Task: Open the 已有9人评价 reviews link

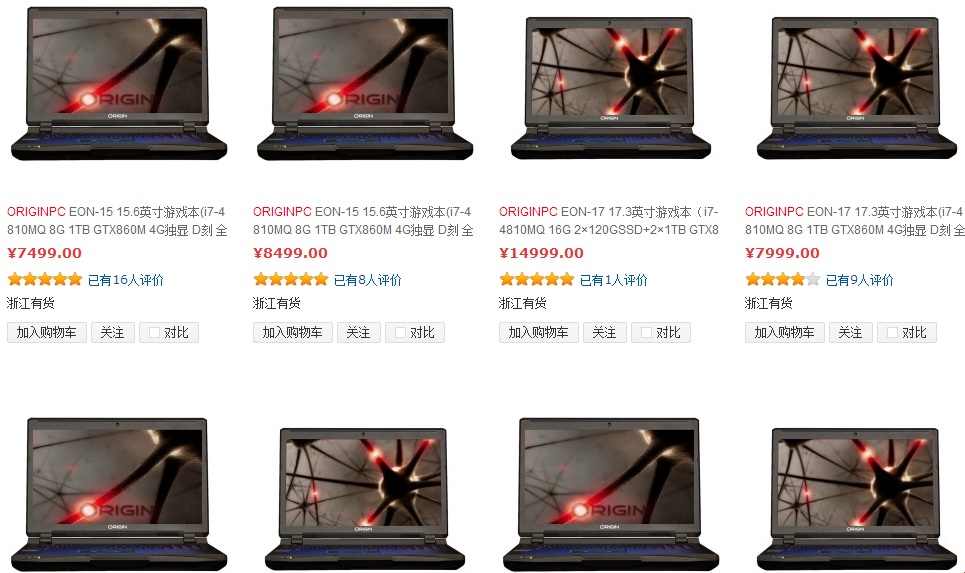Action: coord(860,280)
